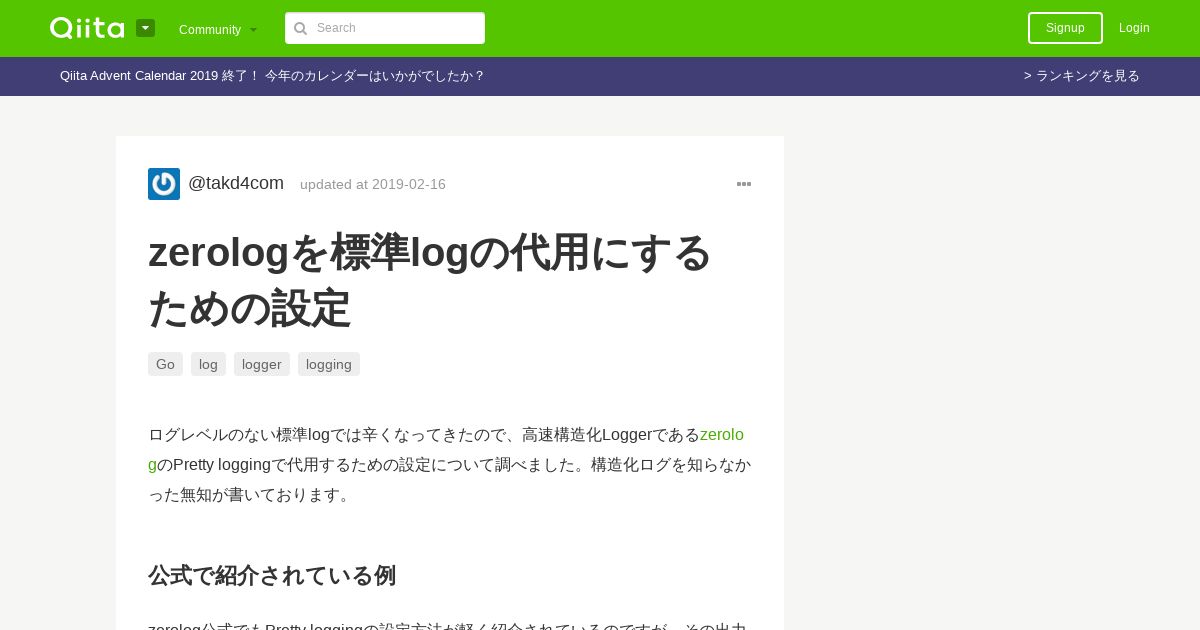Click the search magnifier icon
The image size is (1200, 630).
point(300,28)
